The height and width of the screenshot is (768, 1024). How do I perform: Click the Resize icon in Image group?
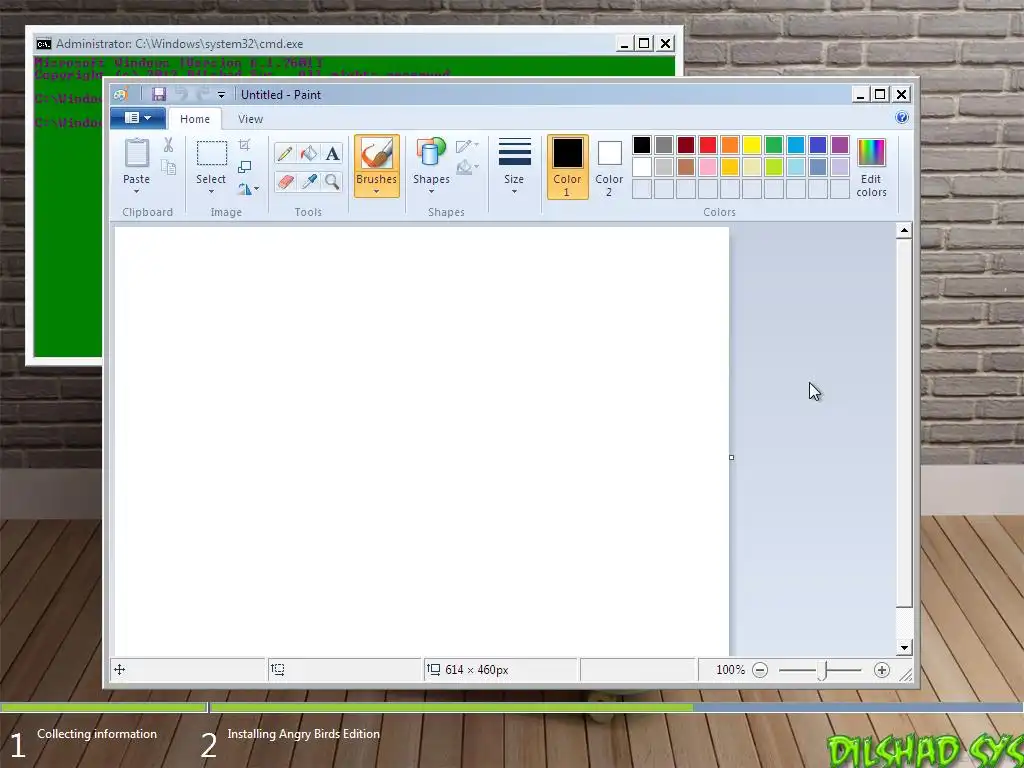tap(245, 167)
